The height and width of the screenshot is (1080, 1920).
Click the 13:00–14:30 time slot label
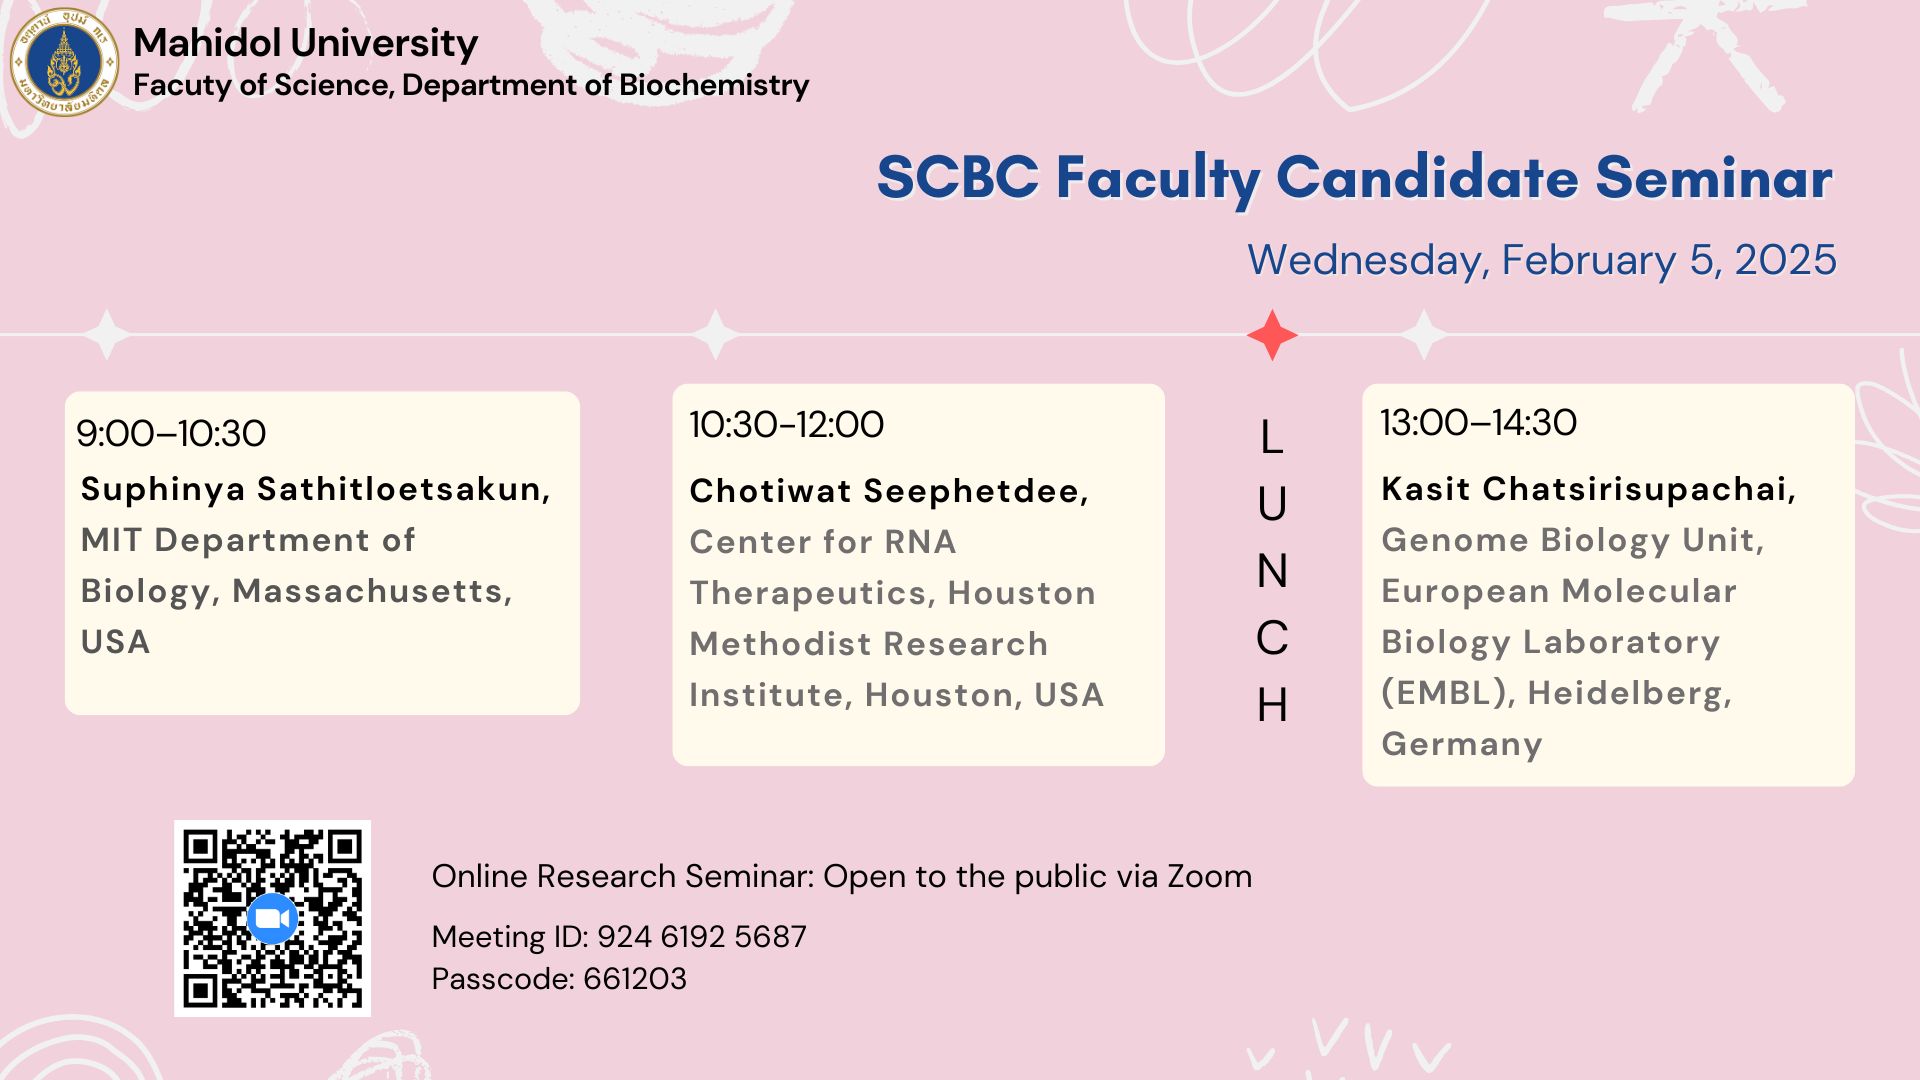[1478, 423]
